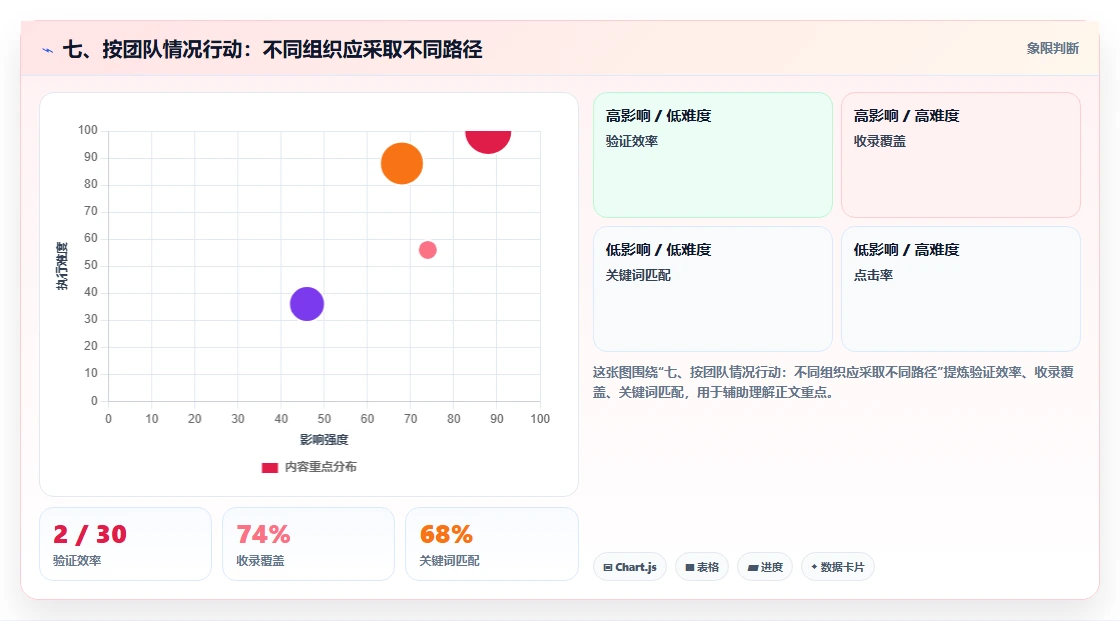Click the 点击率 text in the quadrant card
The height and width of the screenshot is (621, 1120).
tap(874, 275)
